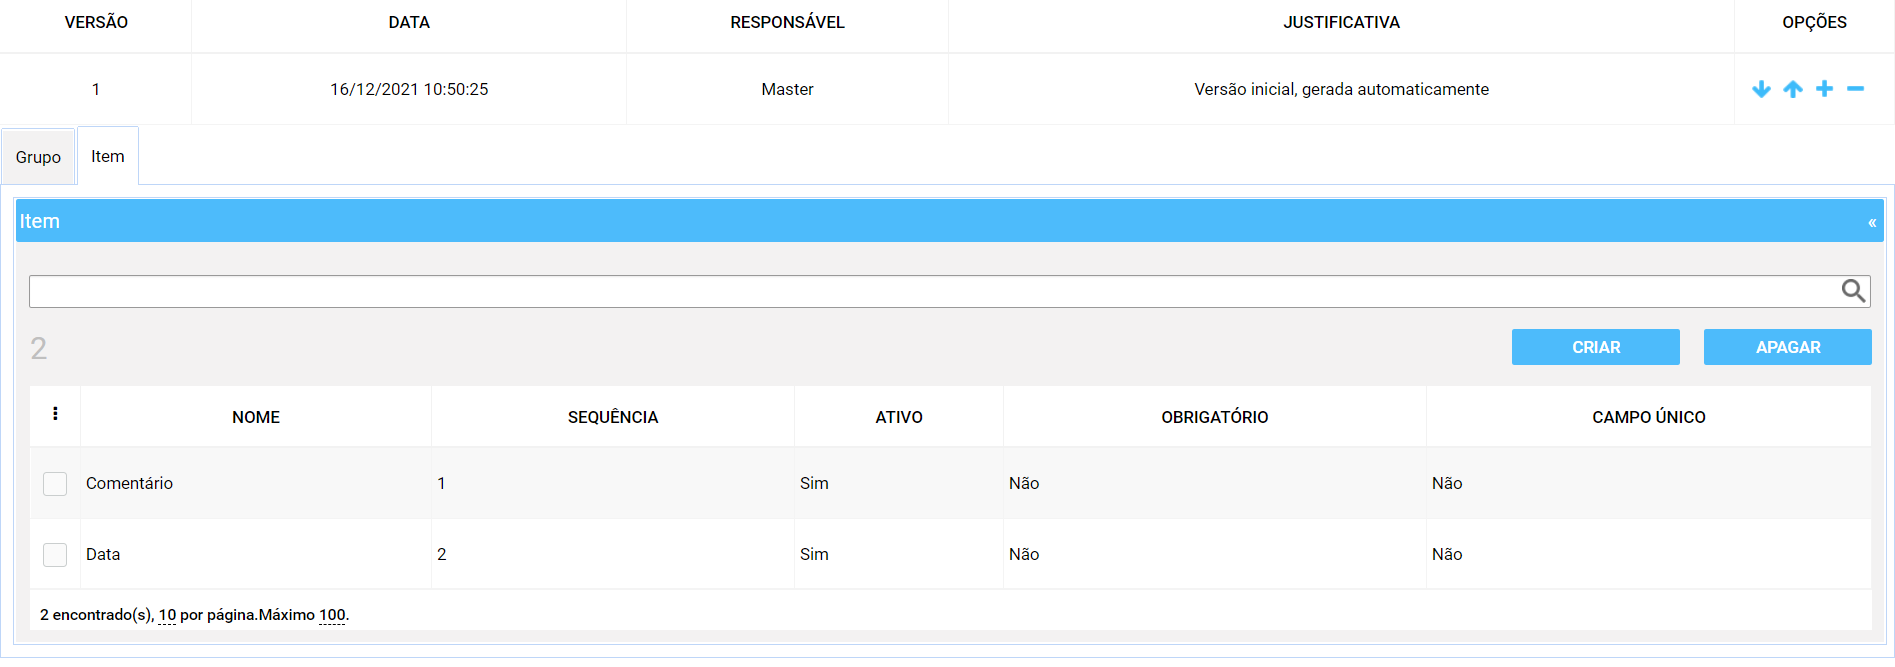Sort by the NOME column header
1895x667 pixels.
tap(256, 417)
